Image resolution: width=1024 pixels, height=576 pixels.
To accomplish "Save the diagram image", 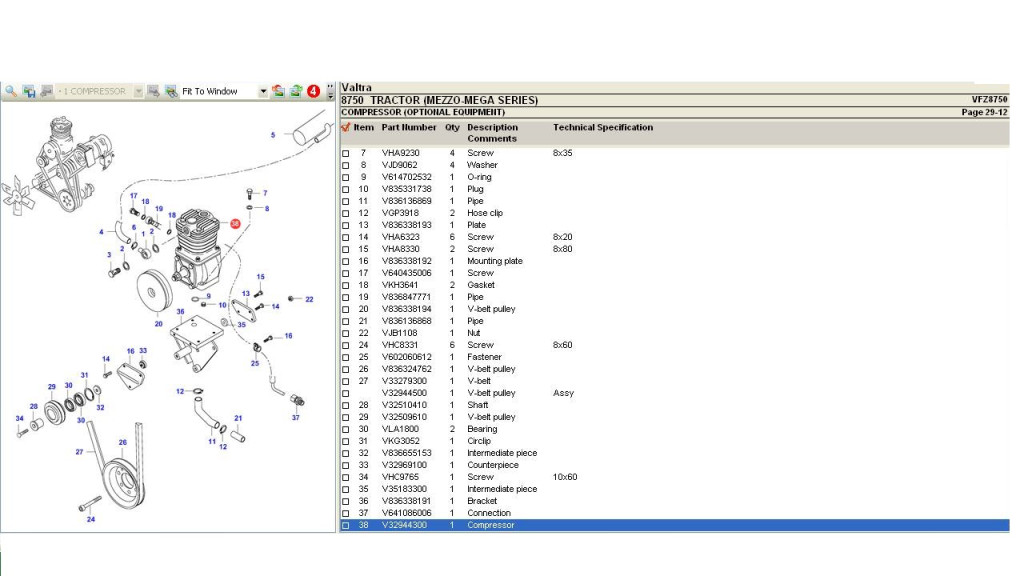I will tap(29, 91).
